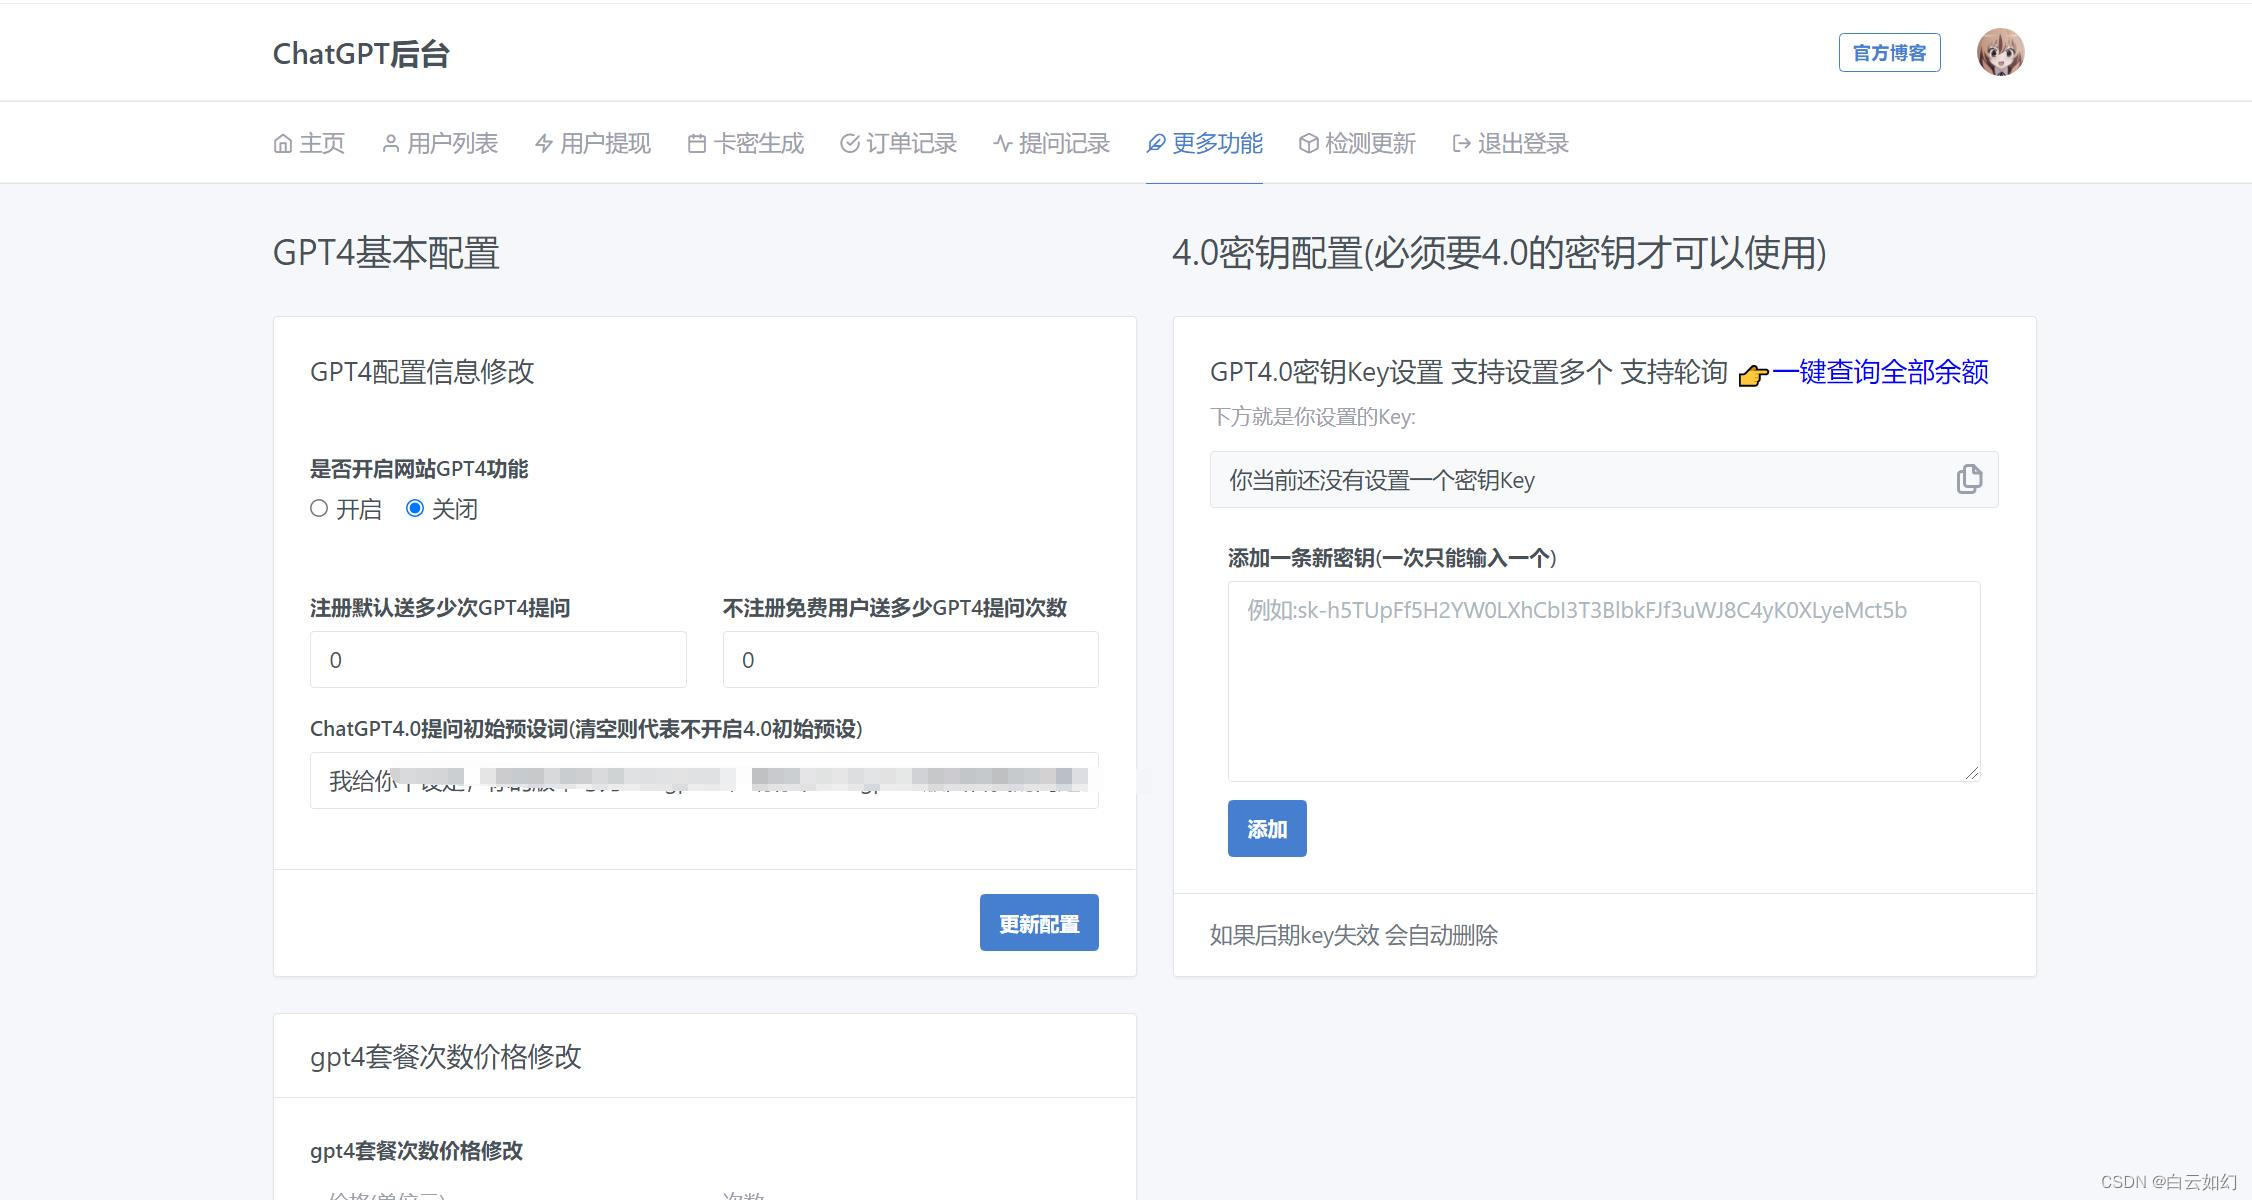Click the home icon beside 主页

coord(283,144)
